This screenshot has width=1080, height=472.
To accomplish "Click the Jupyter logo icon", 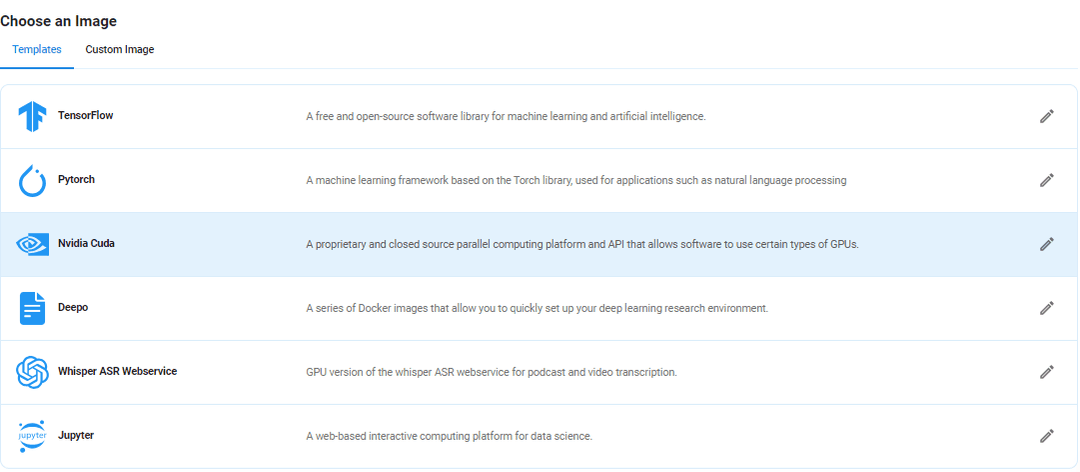I will click(32, 436).
